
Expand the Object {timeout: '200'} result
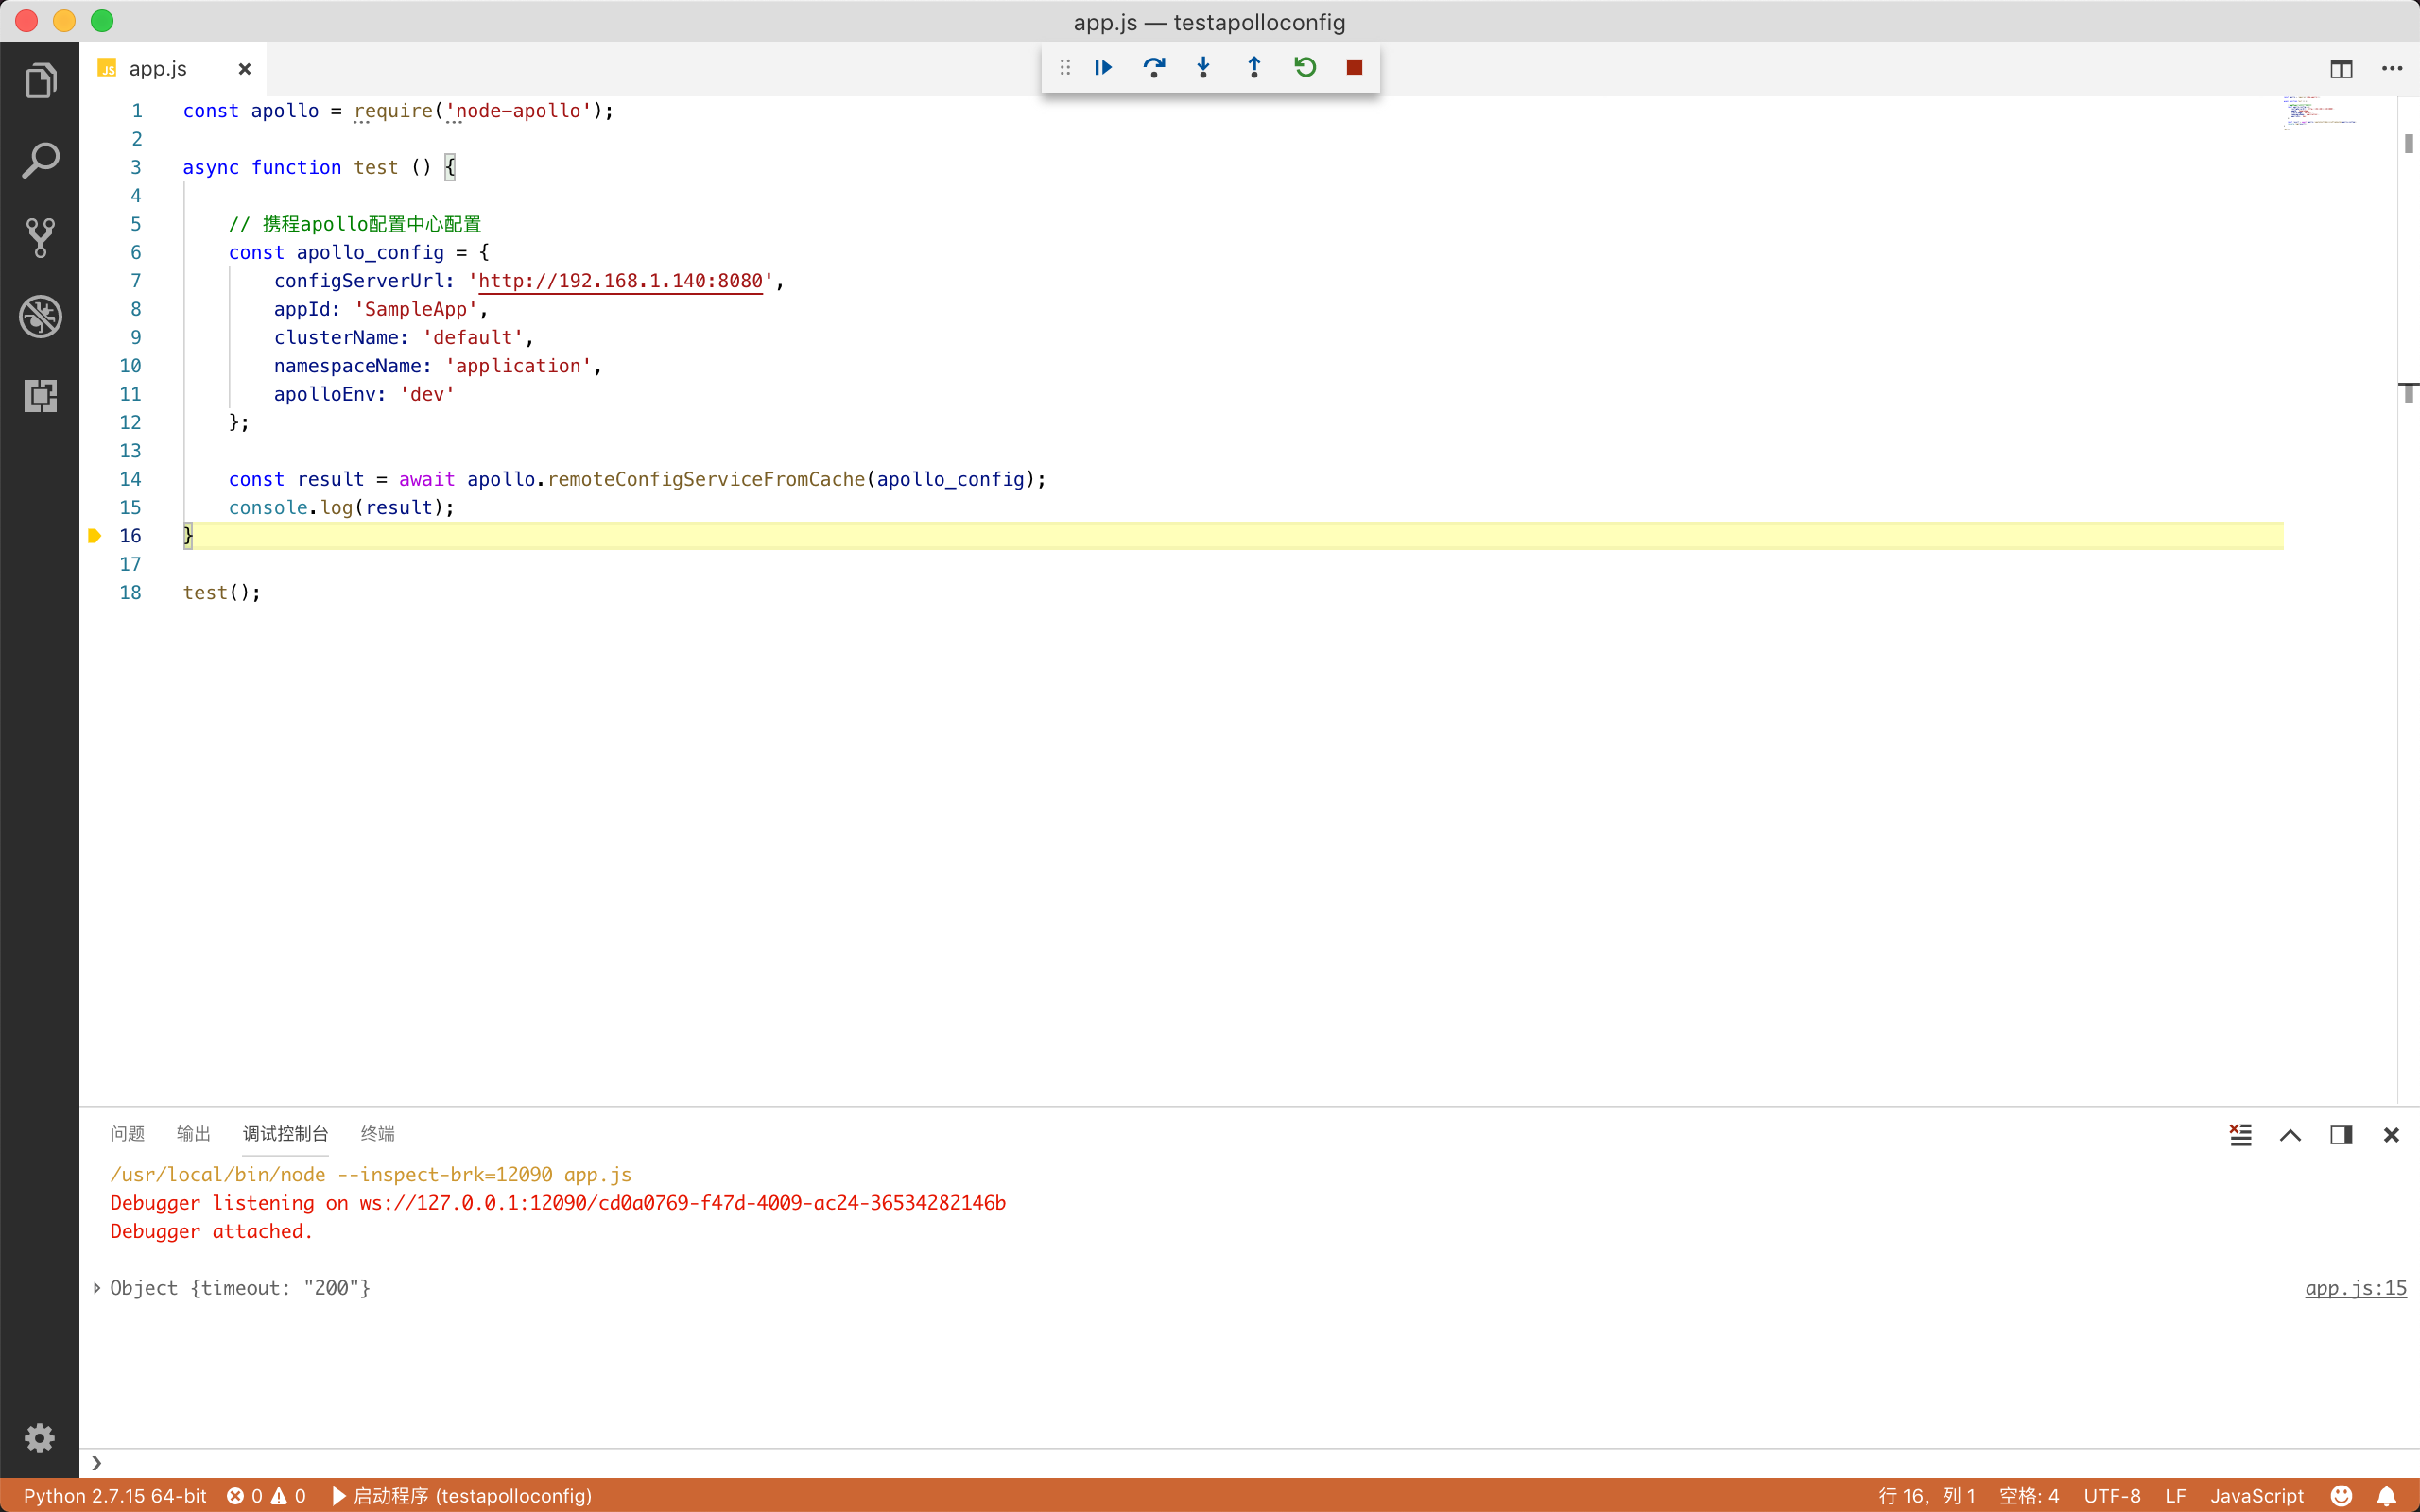coord(95,1287)
